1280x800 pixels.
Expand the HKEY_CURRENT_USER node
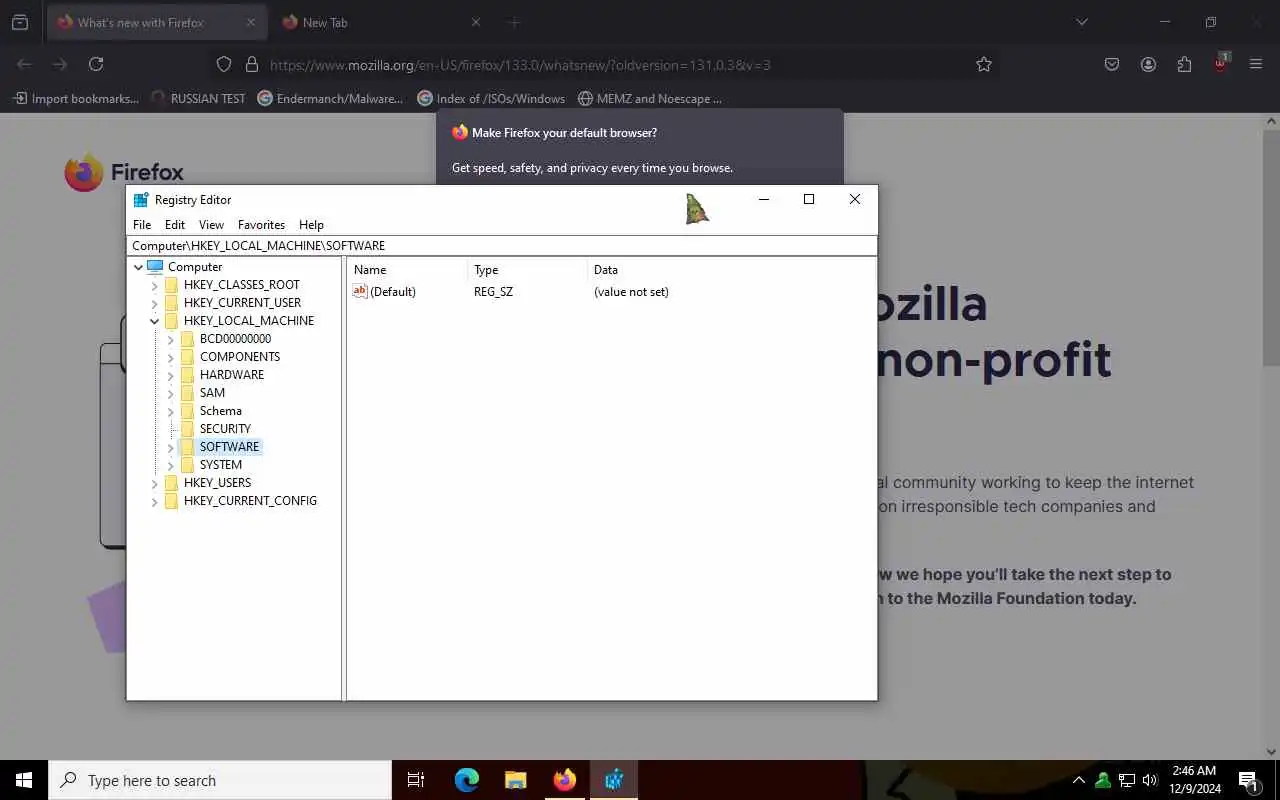(154, 303)
